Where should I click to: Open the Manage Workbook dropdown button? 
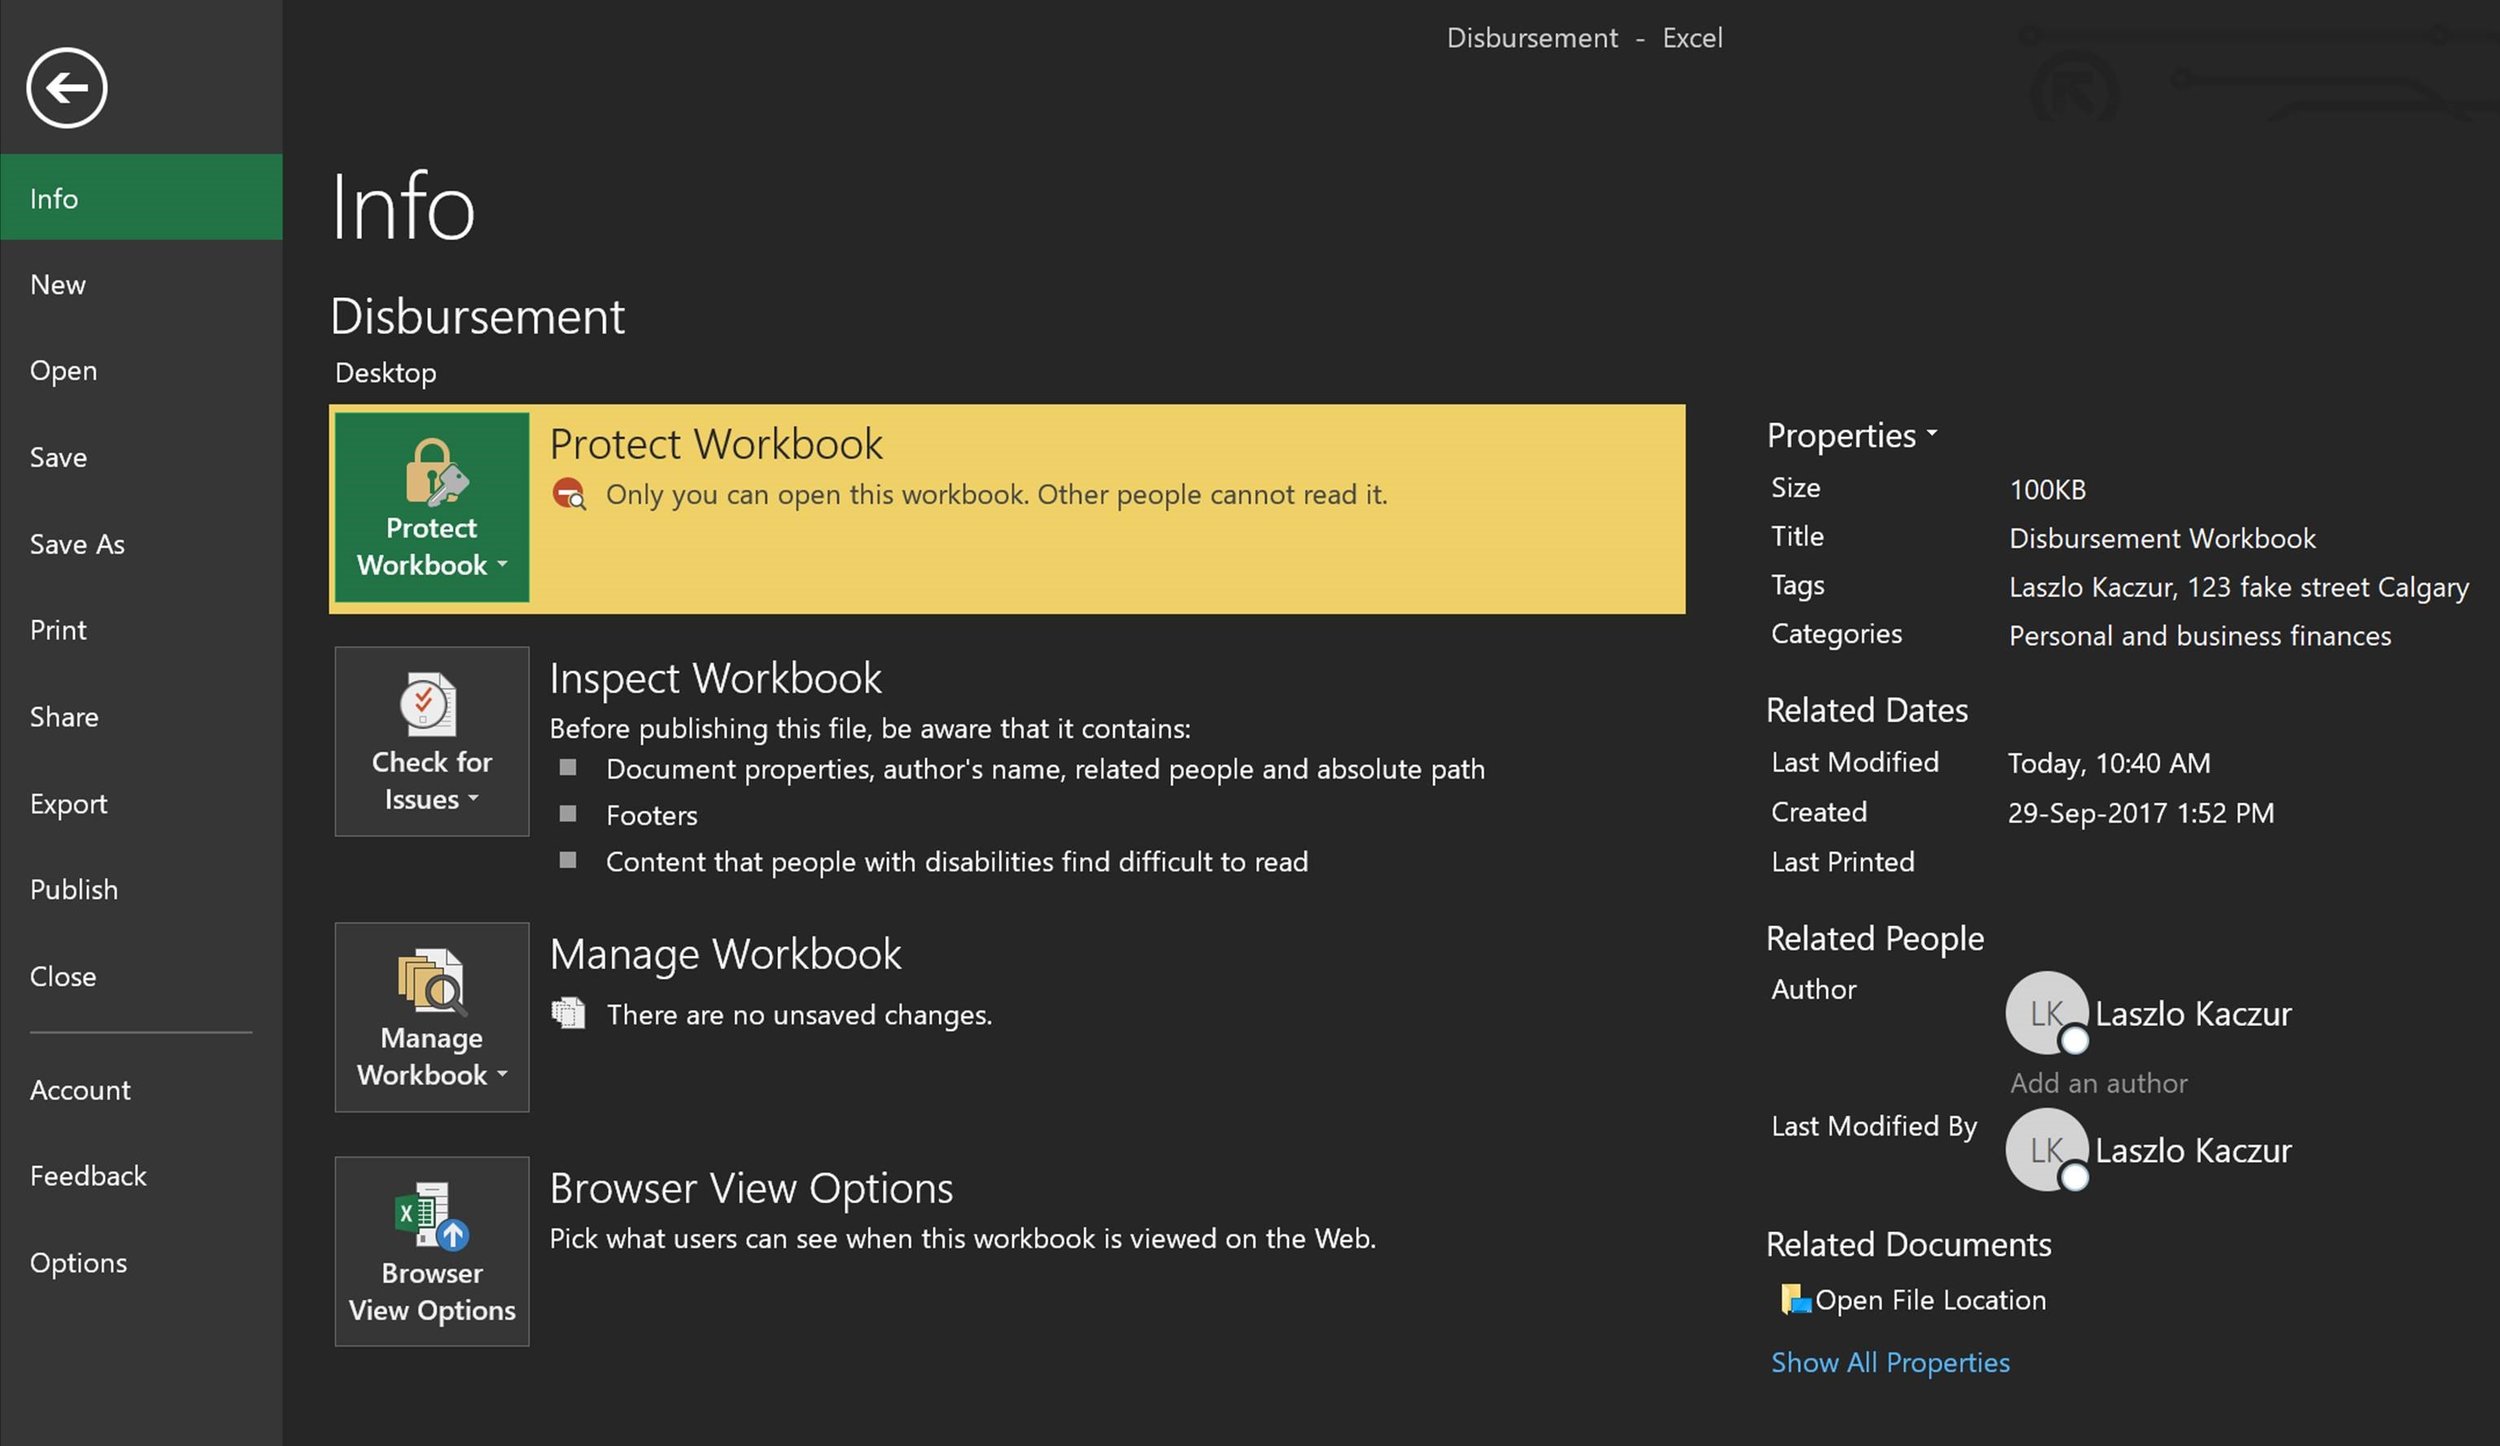(x=431, y=1017)
